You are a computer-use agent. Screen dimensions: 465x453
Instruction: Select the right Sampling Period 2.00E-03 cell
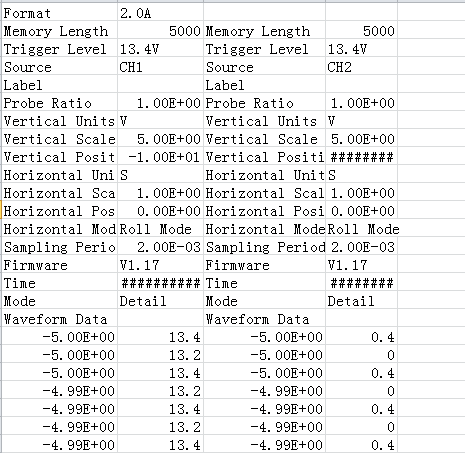[361, 247]
